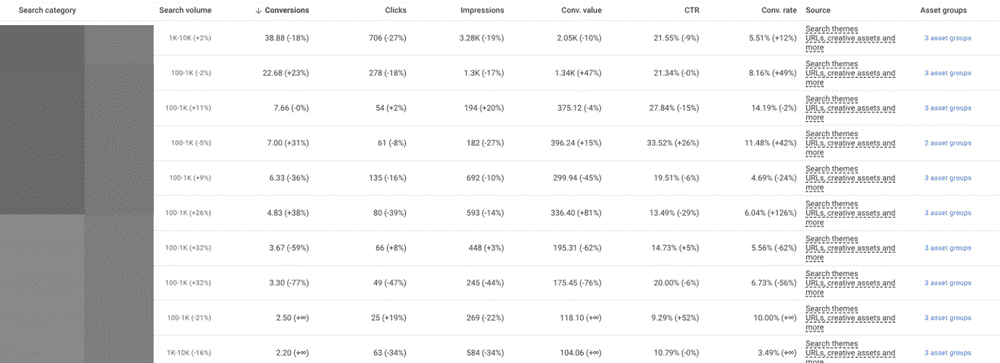Image resolution: width=1000 pixels, height=363 pixels.
Task: Open asset groups link for 3.67 conversions row
Action: pos(948,248)
